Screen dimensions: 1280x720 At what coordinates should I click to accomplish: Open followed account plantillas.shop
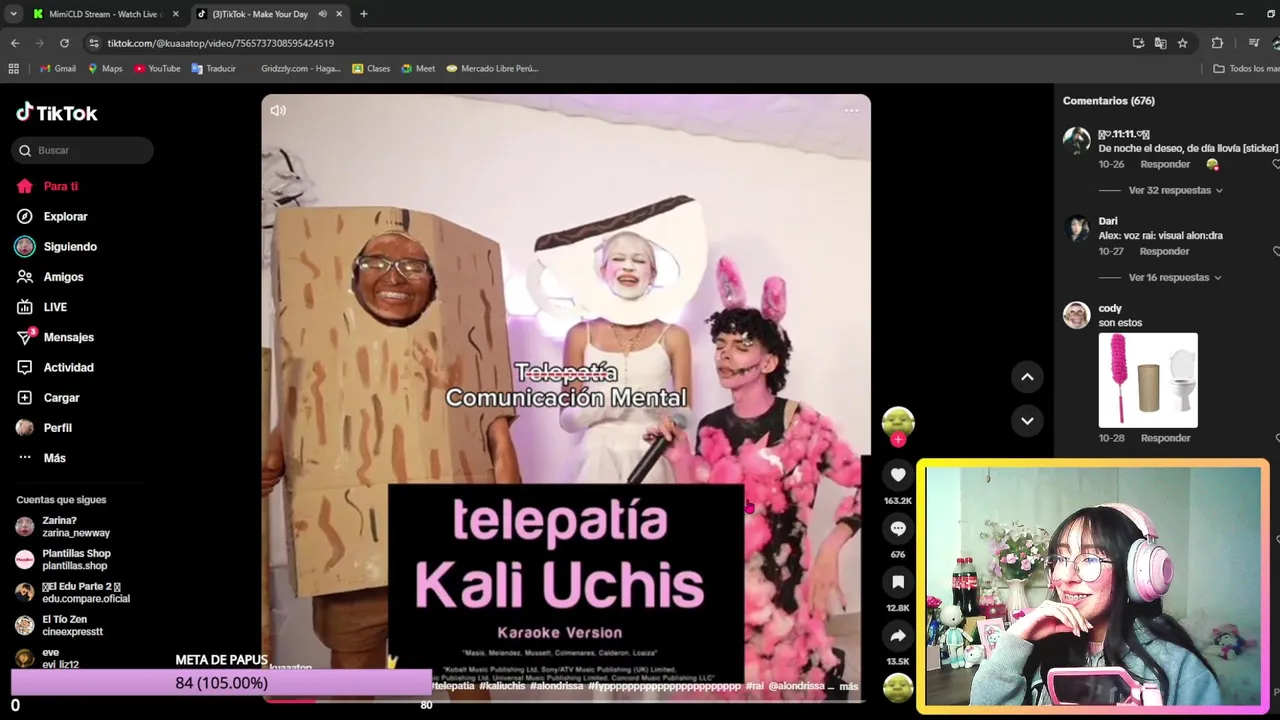tap(78, 559)
